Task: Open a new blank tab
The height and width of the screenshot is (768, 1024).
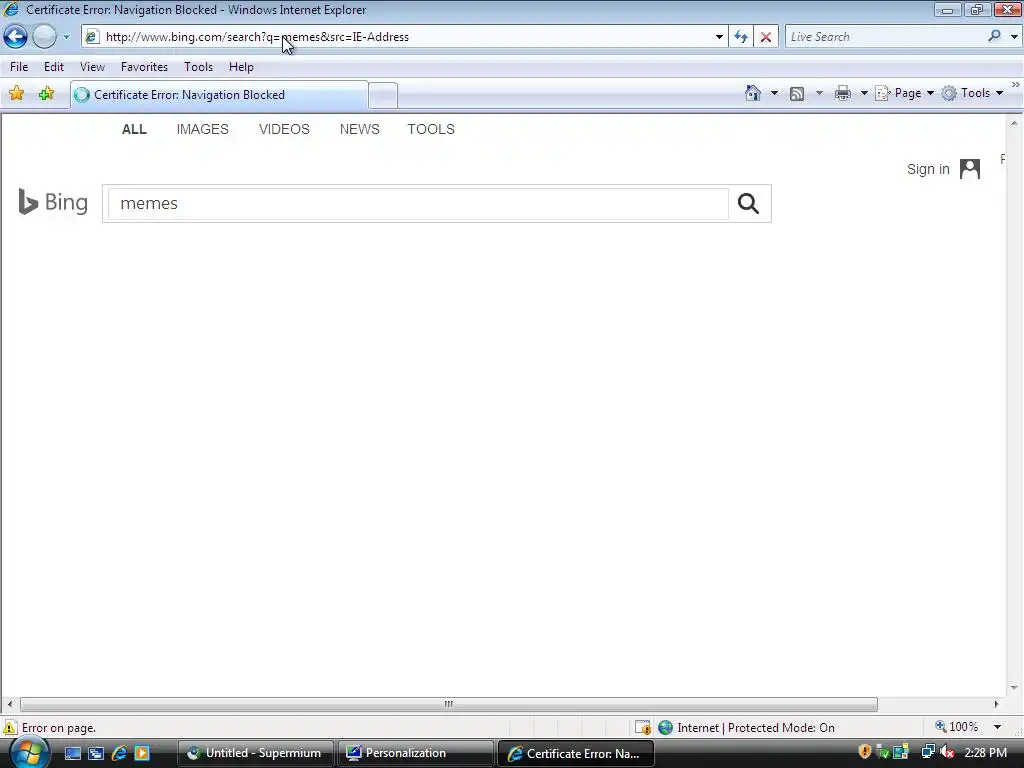Action: (383, 95)
